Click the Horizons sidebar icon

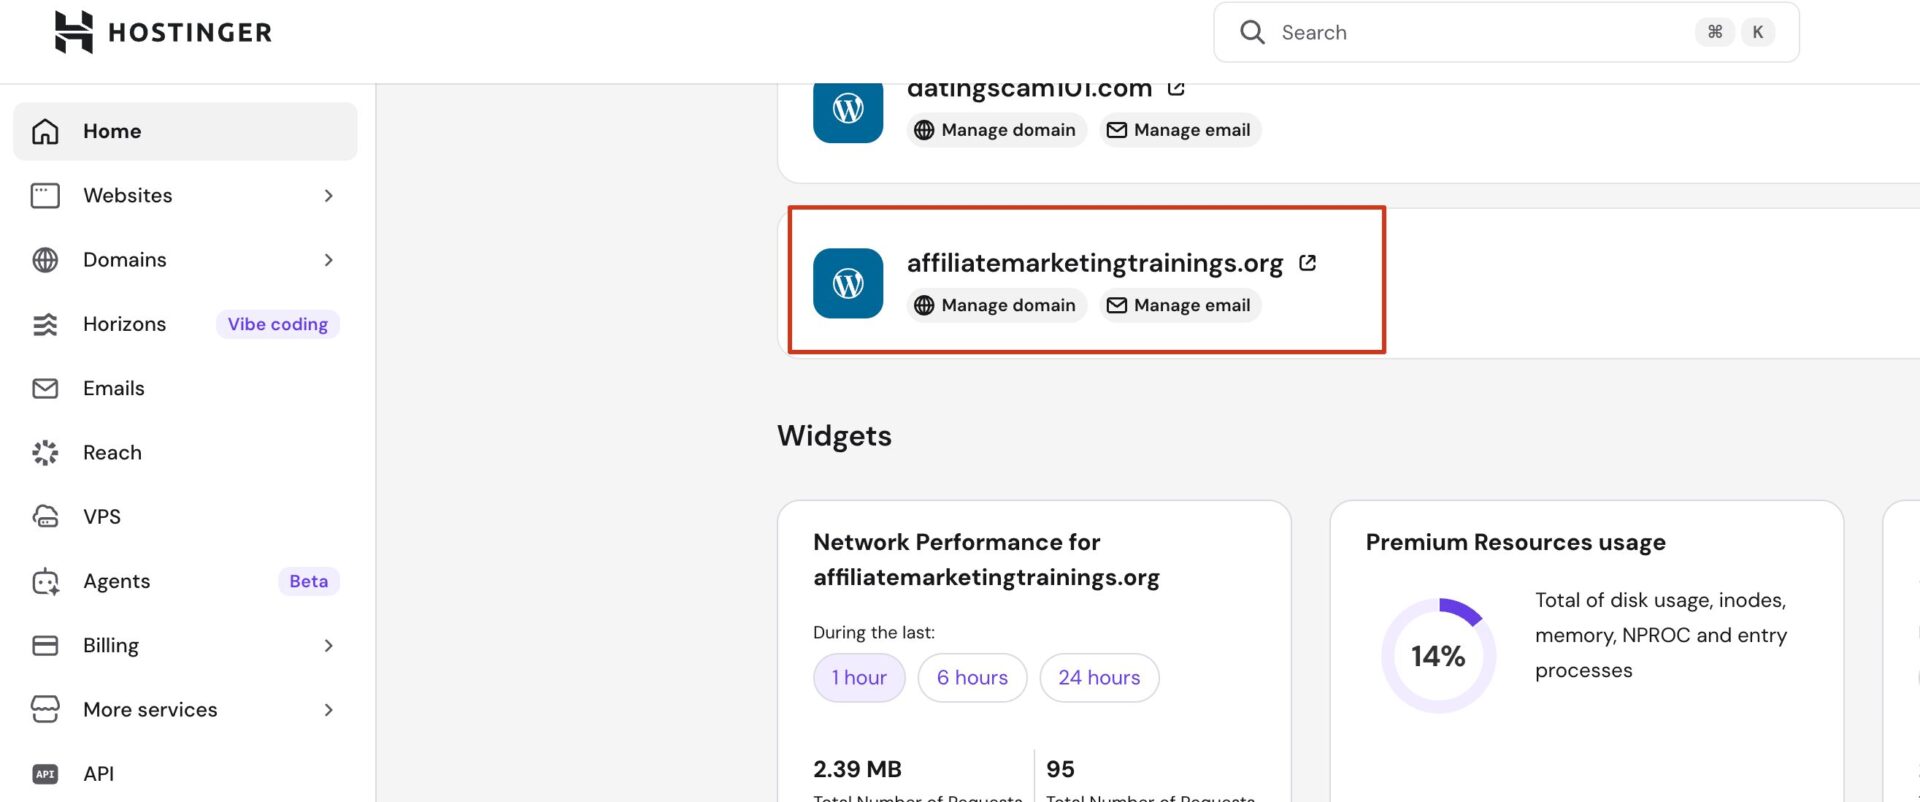click(45, 324)
